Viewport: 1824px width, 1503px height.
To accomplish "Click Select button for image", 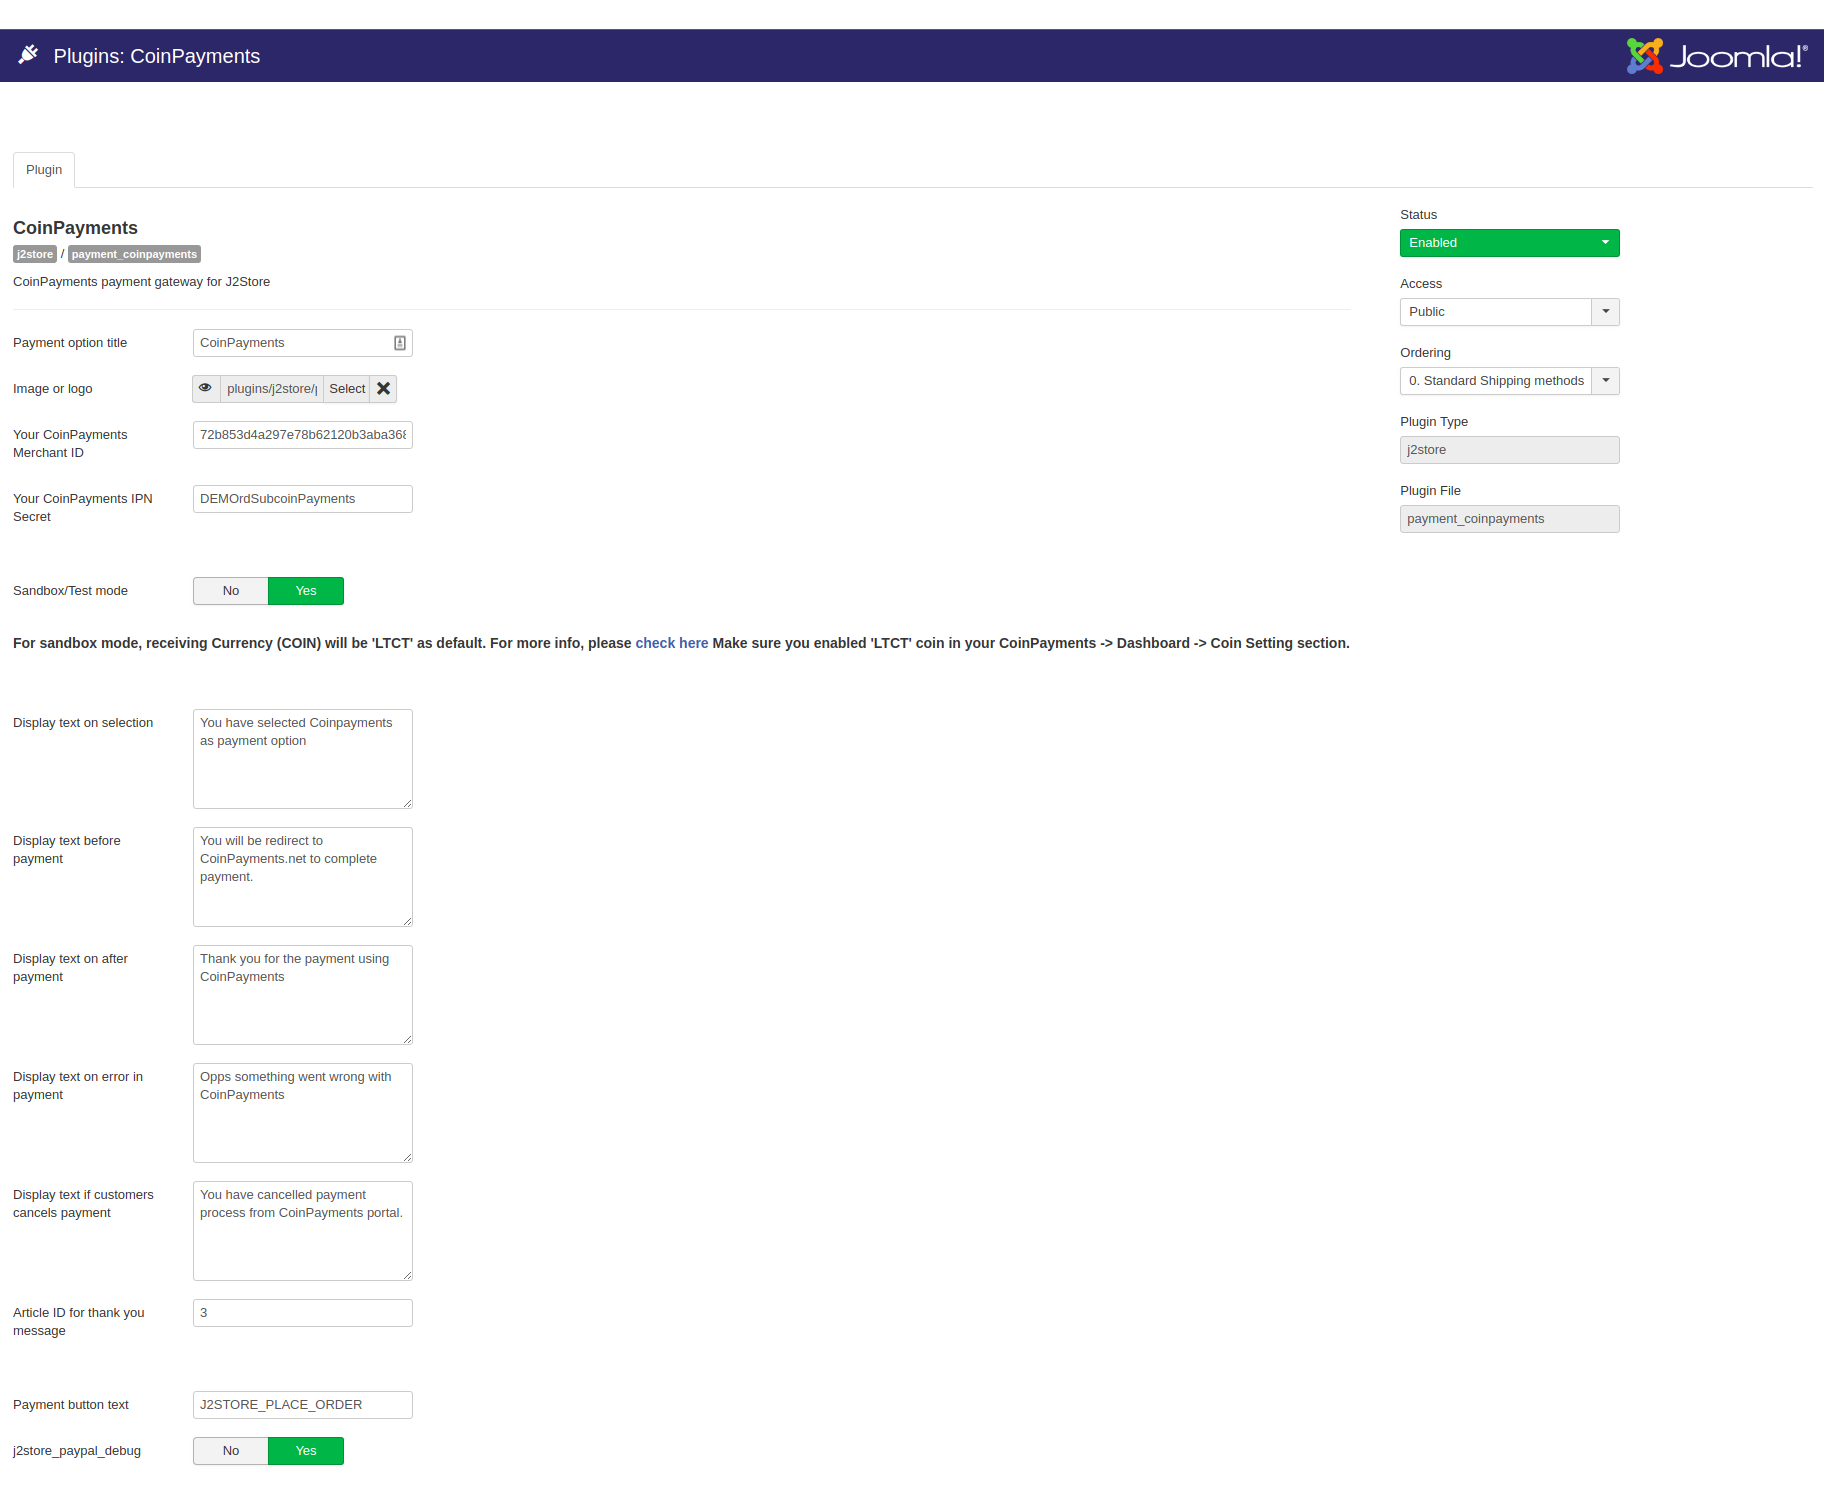I will [347, 389].
